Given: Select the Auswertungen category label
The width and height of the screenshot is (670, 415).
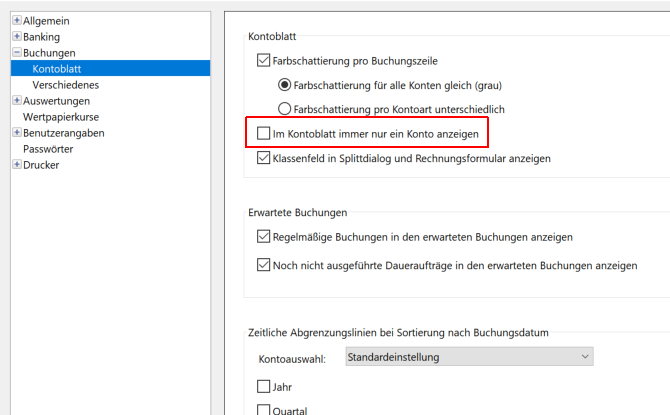Looking at the screenshot, I should [x=56, y=101].
